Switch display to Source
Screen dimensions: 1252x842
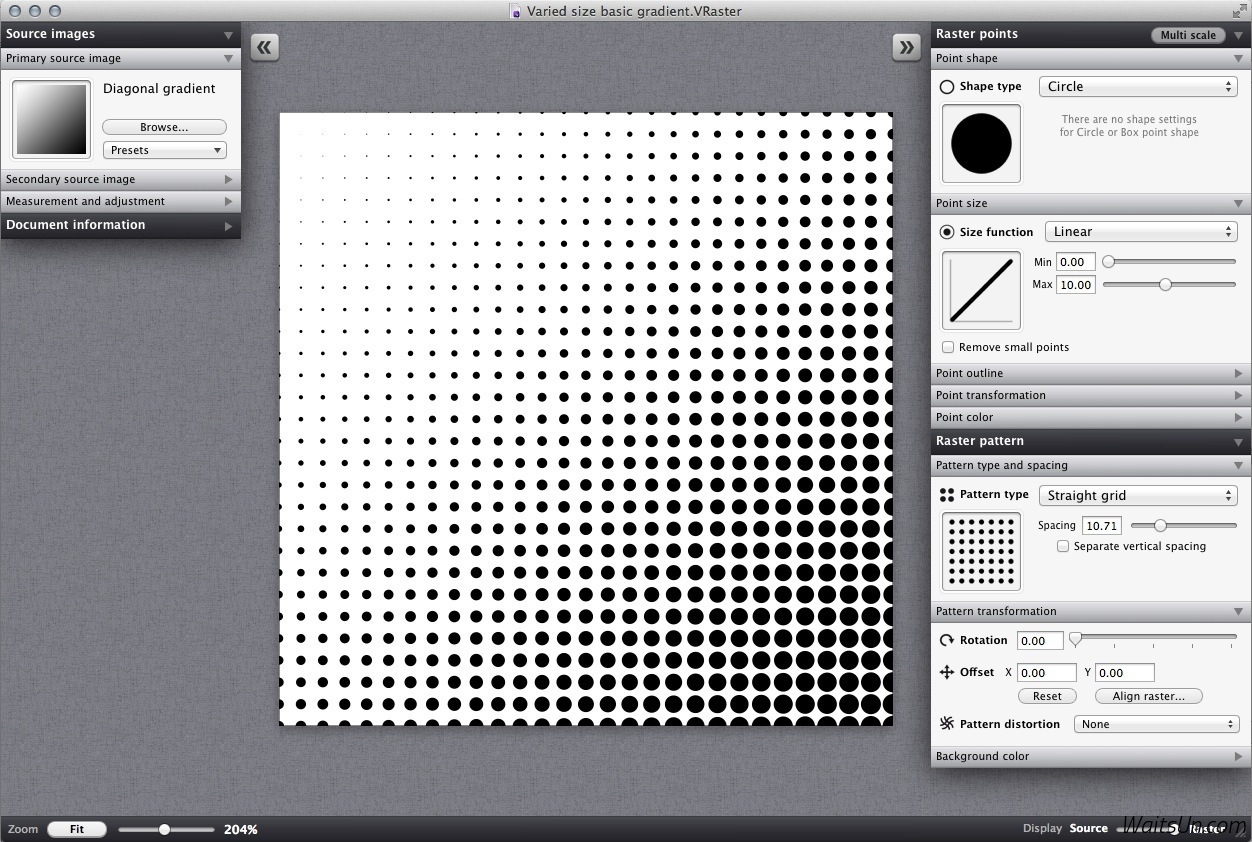[1088, 828]
